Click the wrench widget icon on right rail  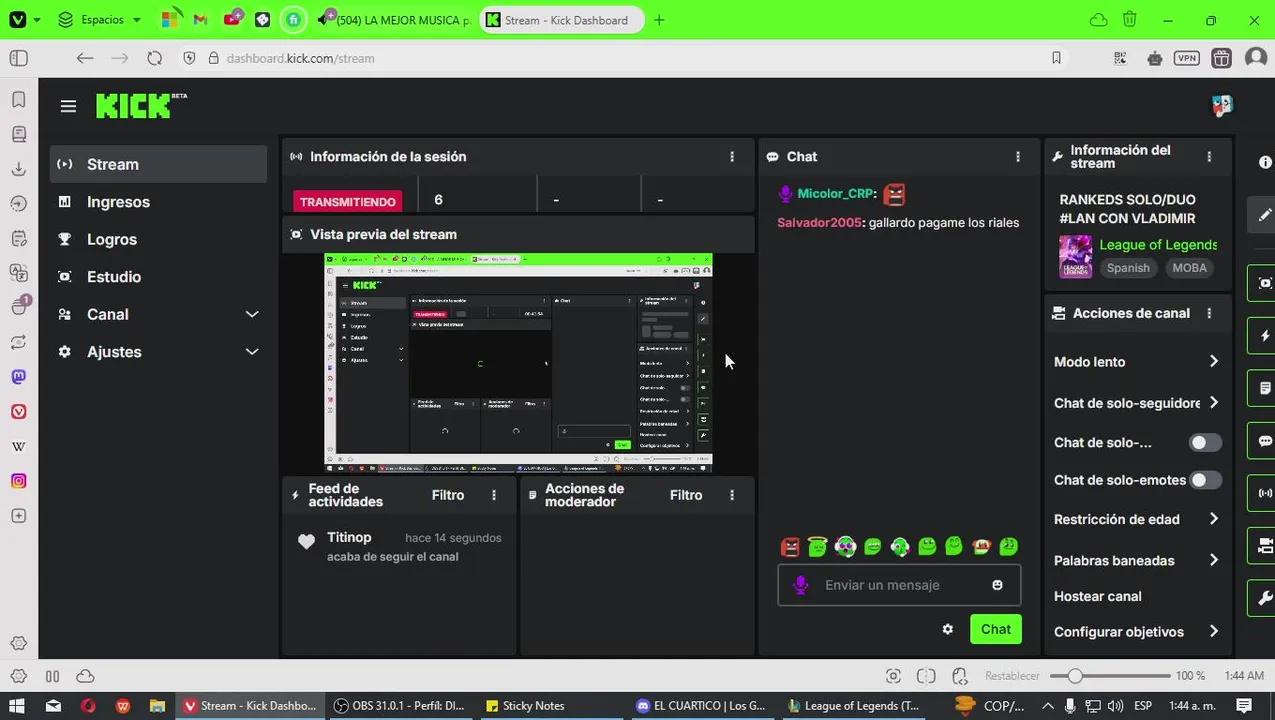(1264, 598)
